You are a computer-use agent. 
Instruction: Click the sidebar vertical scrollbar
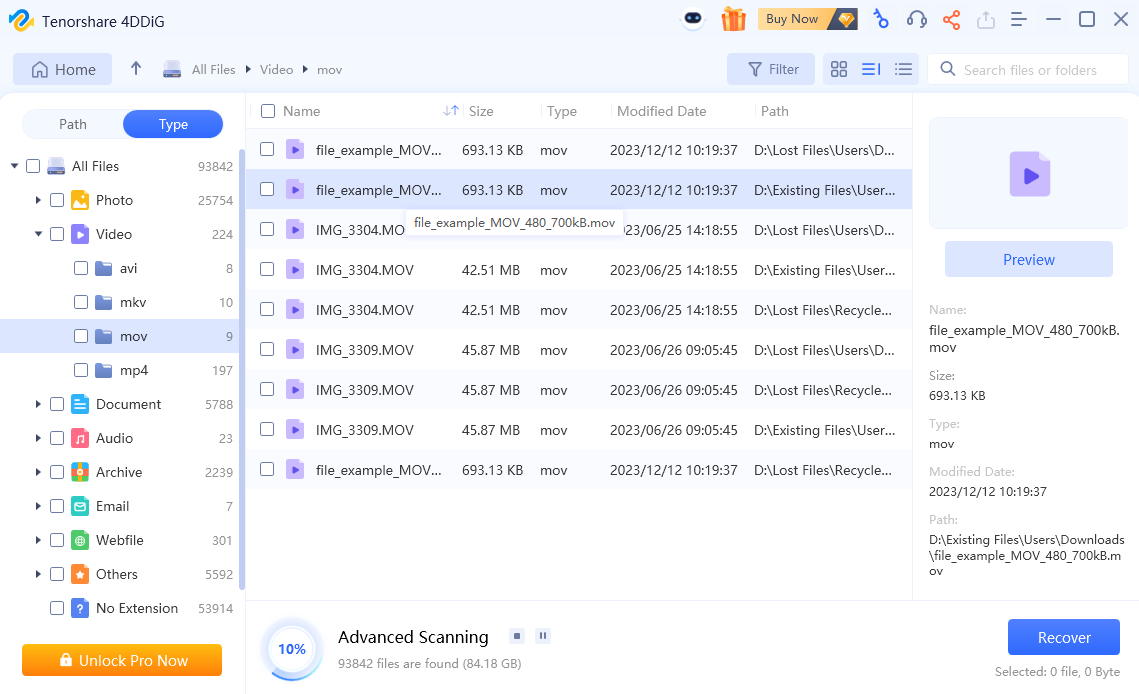coord(242,369)
